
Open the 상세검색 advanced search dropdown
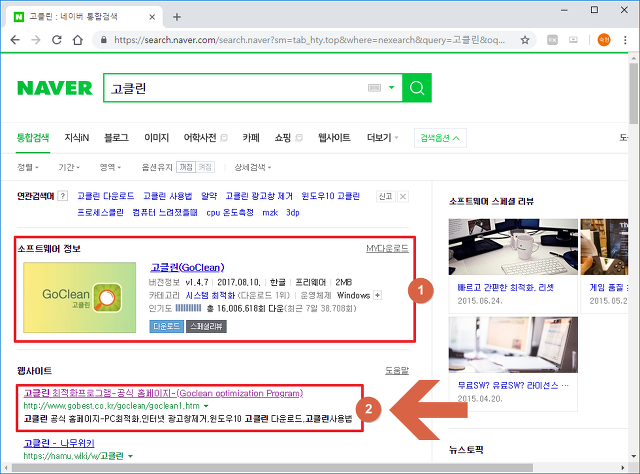pyautogui.click(x=253, y=167)
